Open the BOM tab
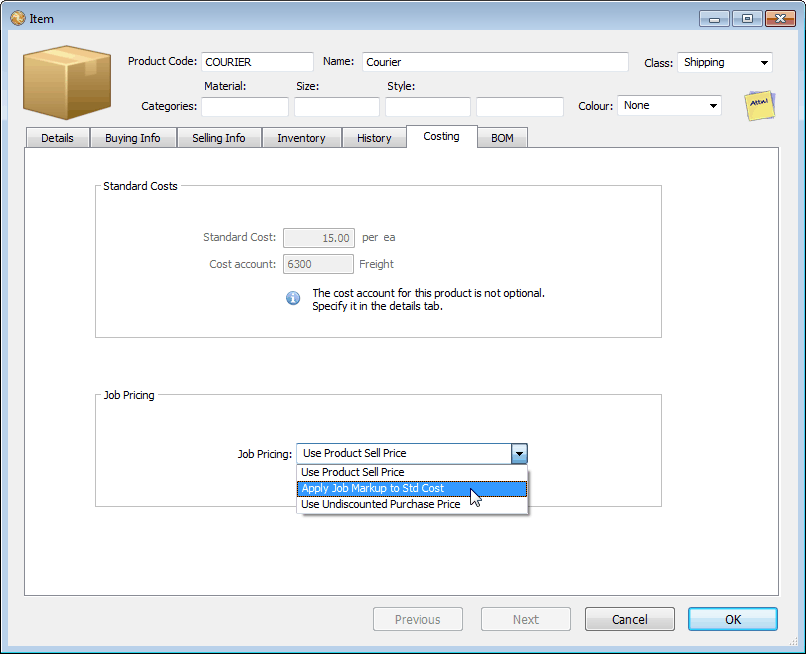This screenshot has width=806, height=654. click(502, 138)
